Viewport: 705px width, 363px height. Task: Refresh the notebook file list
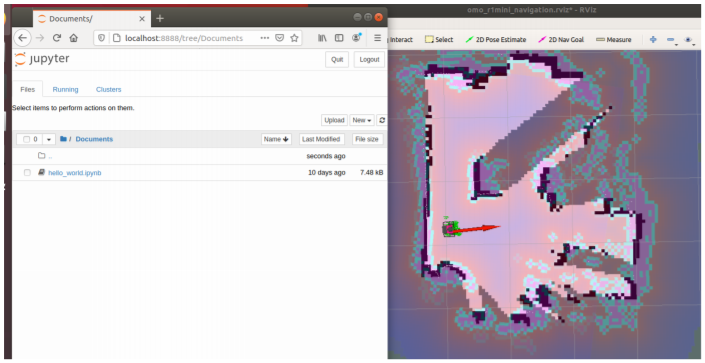click(382, 120)
